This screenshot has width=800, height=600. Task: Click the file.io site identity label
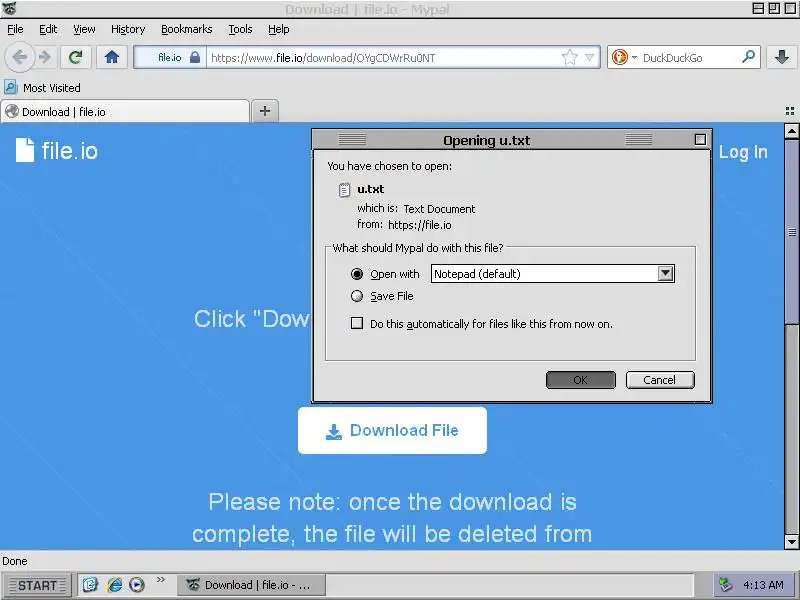coord(169,58)
